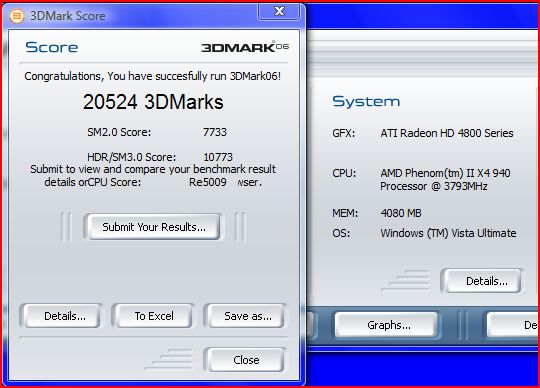540x388 pixels.
Task: Click the 3DMark06 logo
Action: point(245,47)
